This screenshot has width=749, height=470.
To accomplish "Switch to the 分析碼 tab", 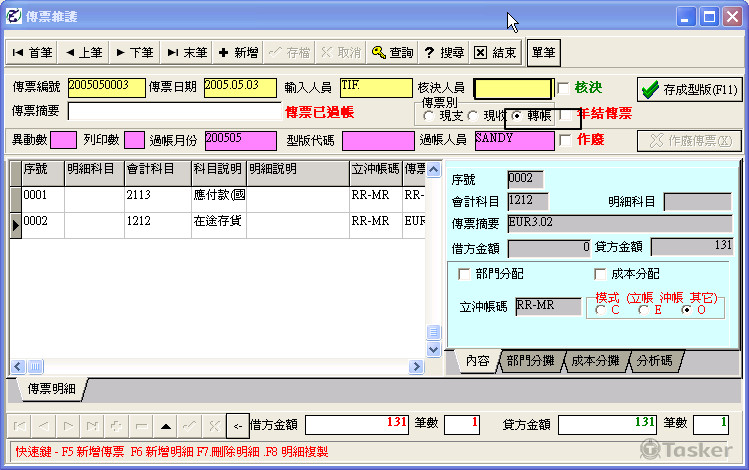I will click(654, 361).
